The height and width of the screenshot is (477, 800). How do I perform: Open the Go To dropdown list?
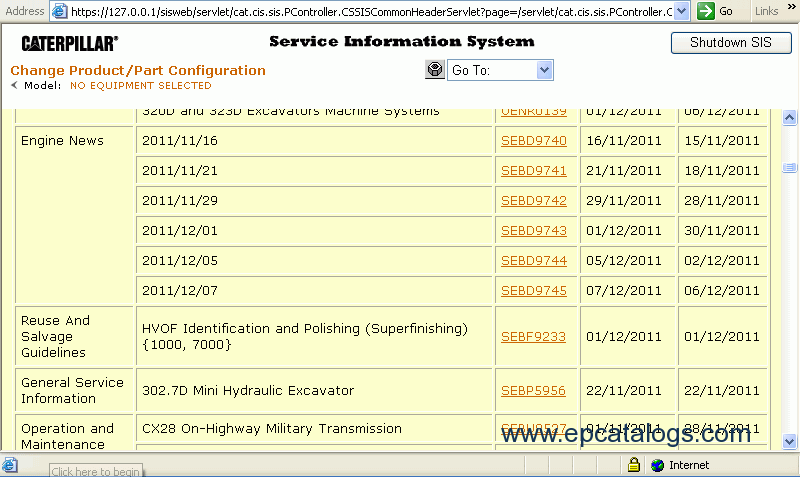point(544,70)
